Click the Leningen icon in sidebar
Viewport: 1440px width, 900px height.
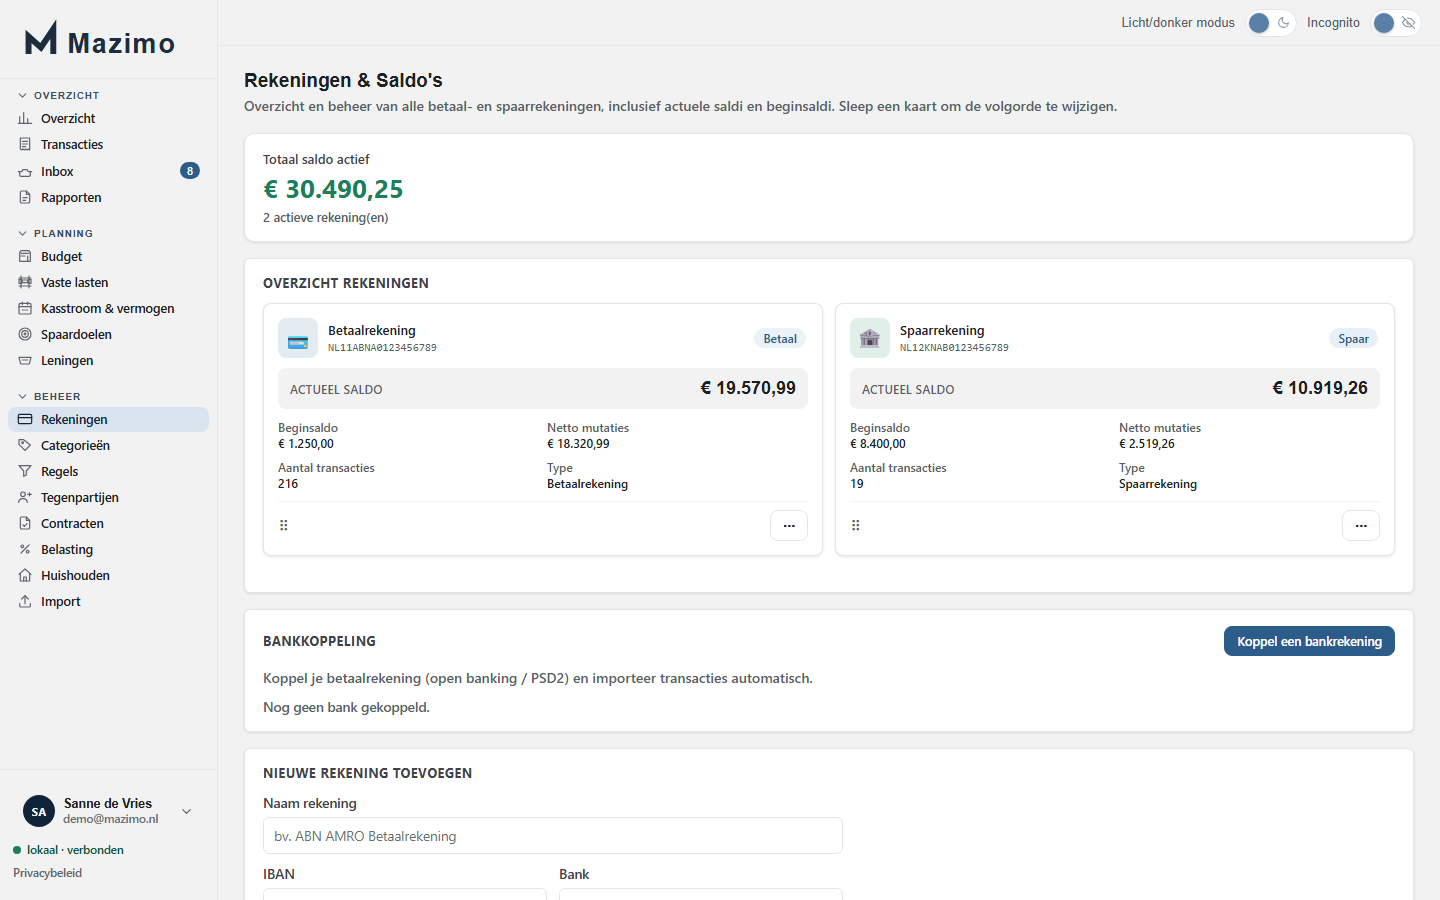25,360
